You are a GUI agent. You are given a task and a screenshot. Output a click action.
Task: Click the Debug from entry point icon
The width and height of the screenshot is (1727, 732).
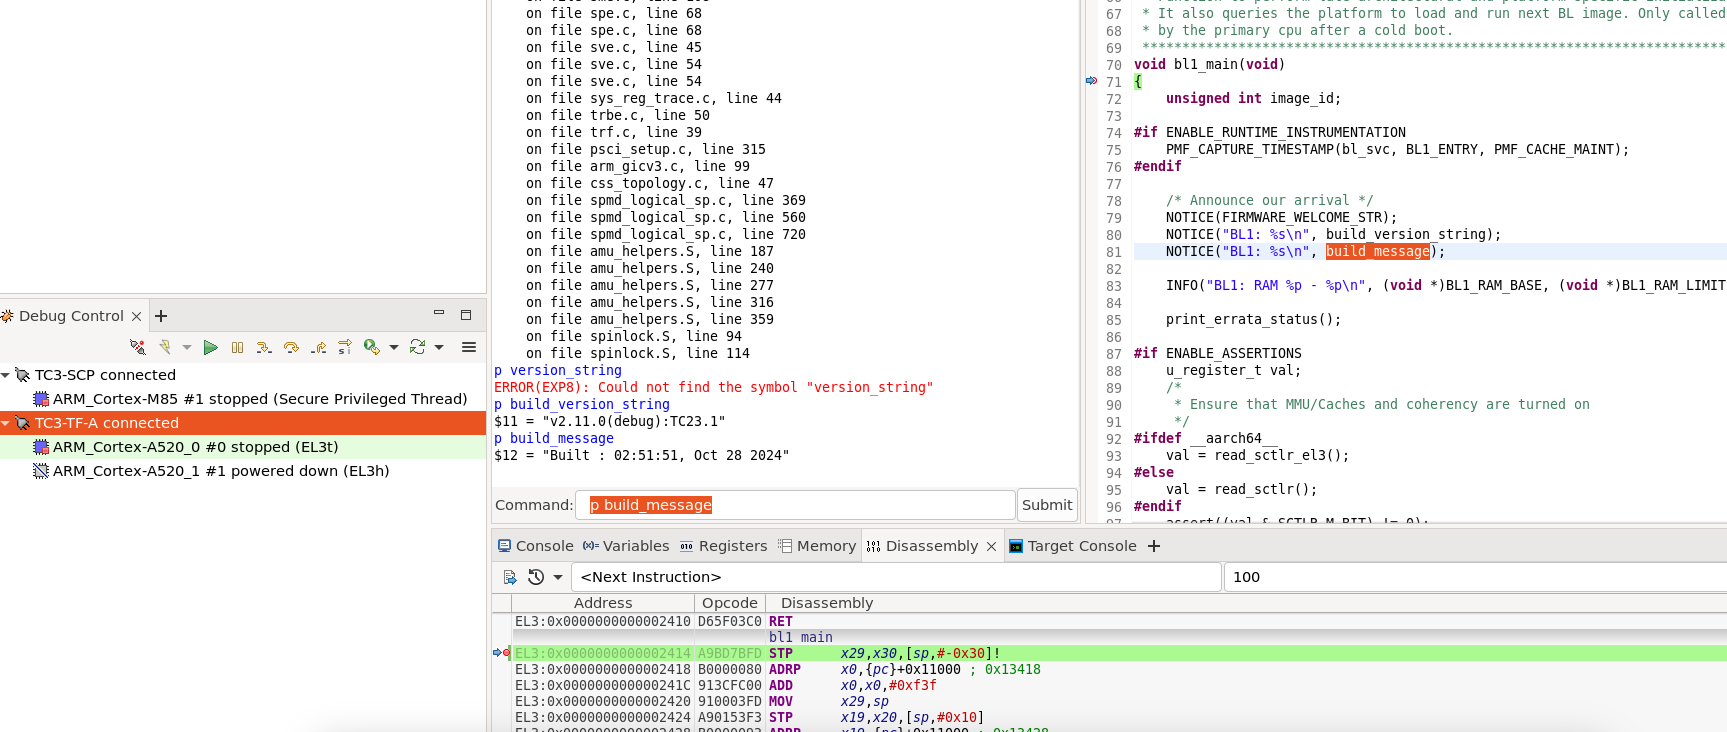[x=372, y=347]
